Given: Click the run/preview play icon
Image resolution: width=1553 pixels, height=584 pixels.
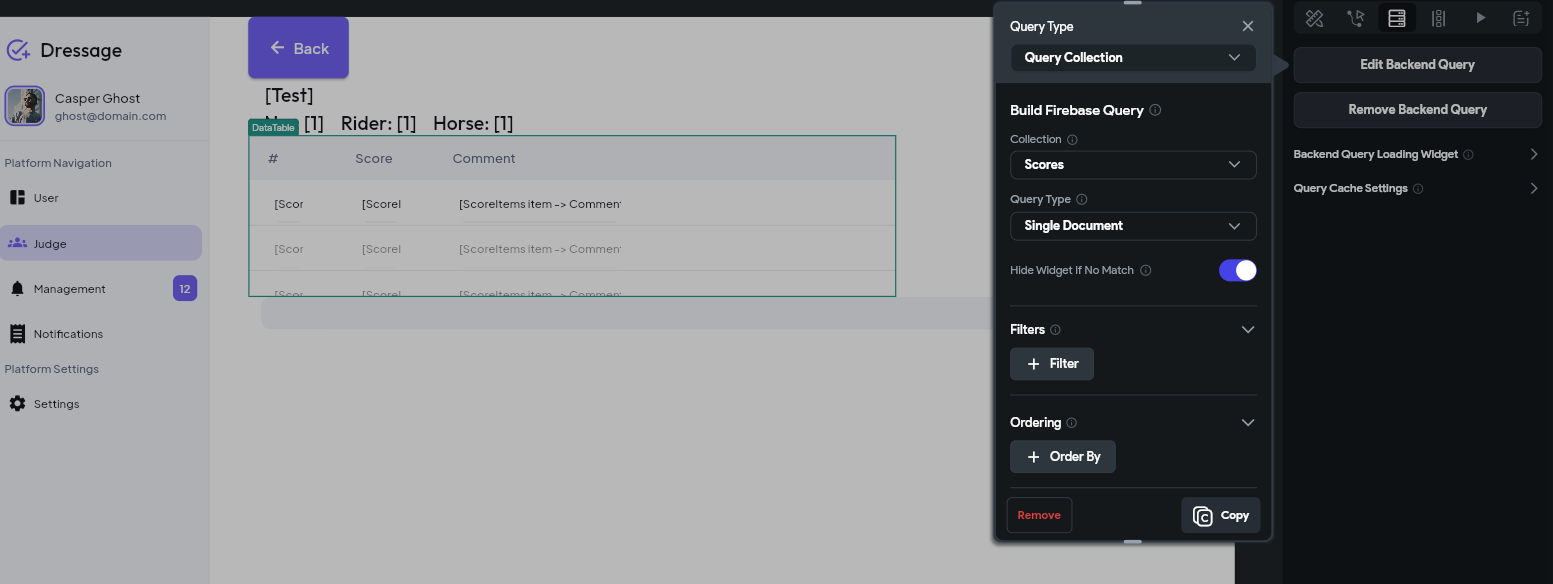Looking at the screenshot, I should tap(1481, 17).
